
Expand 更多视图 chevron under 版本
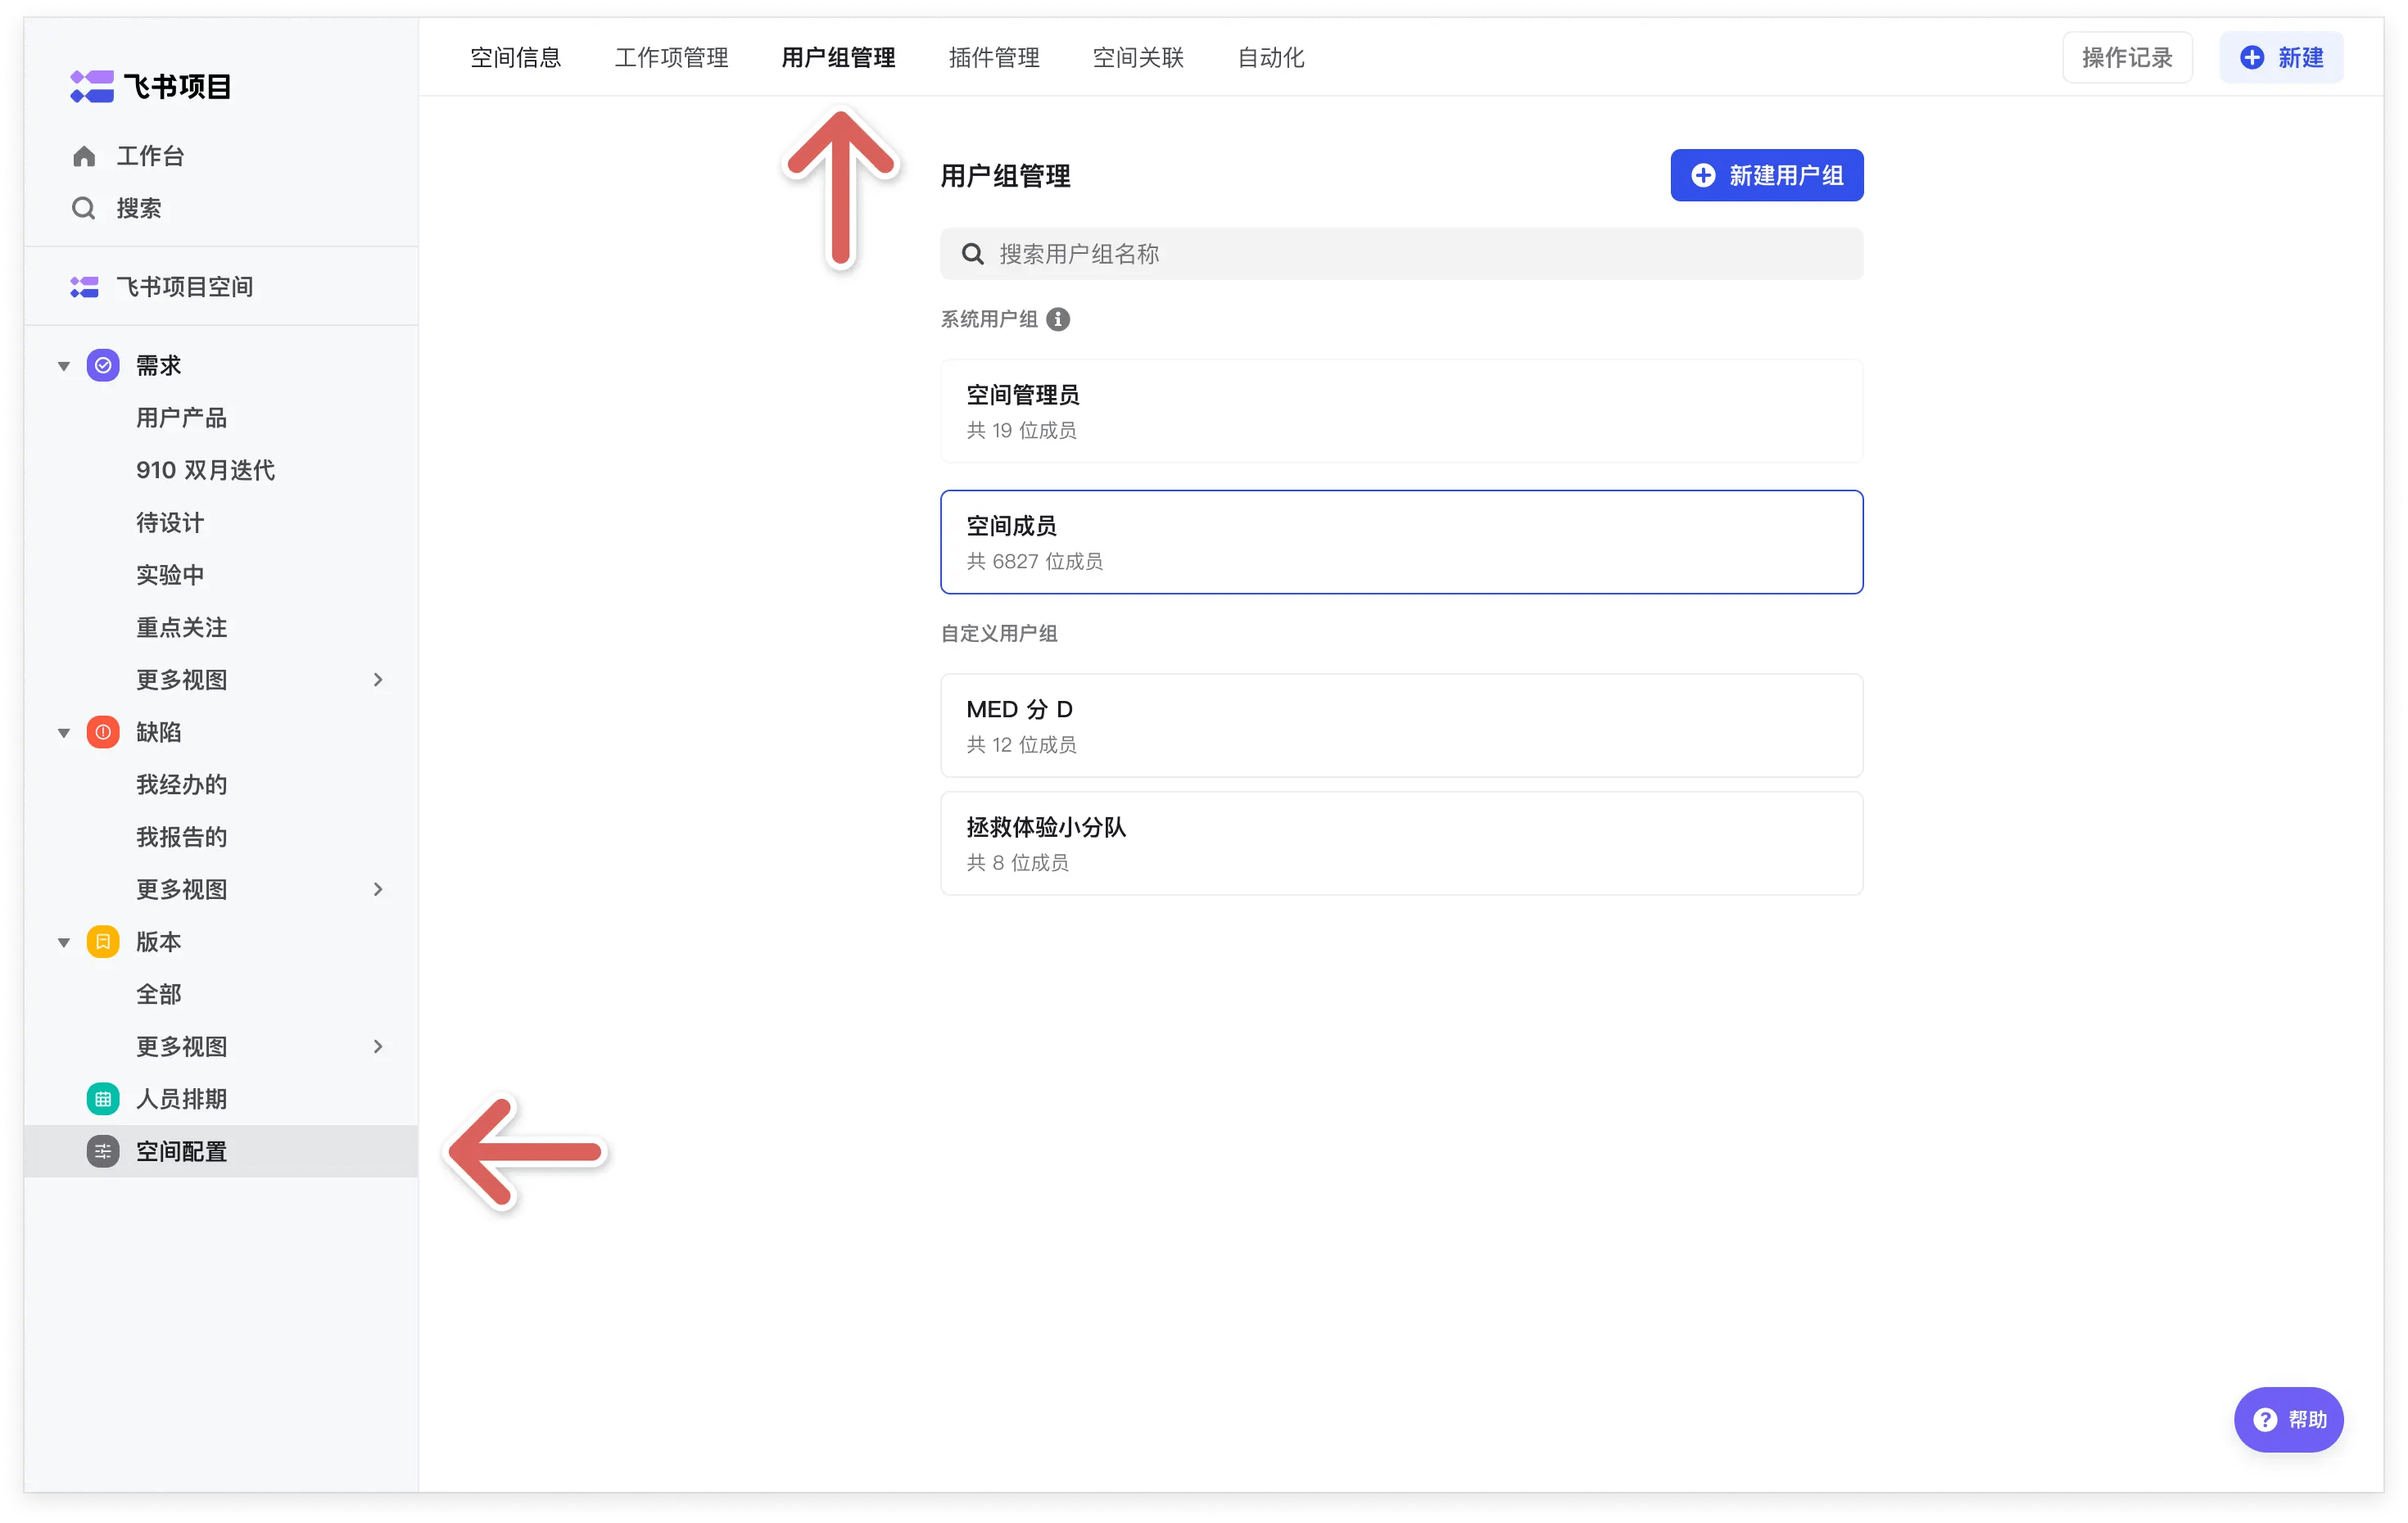pos(378,1046)
